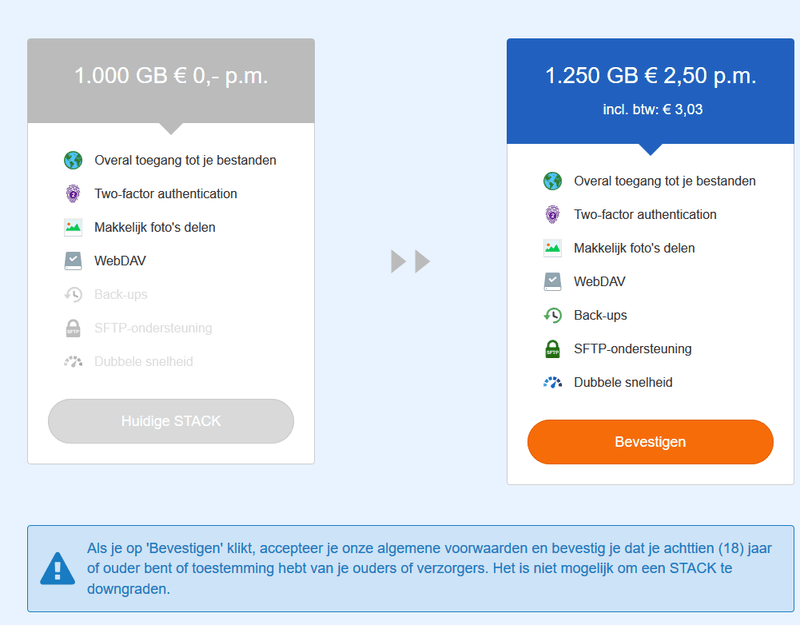Click 'Dubbele snelheid' label in the paid plan
Viewport: 800px width, 625px height.
click(x=623, y=382)
